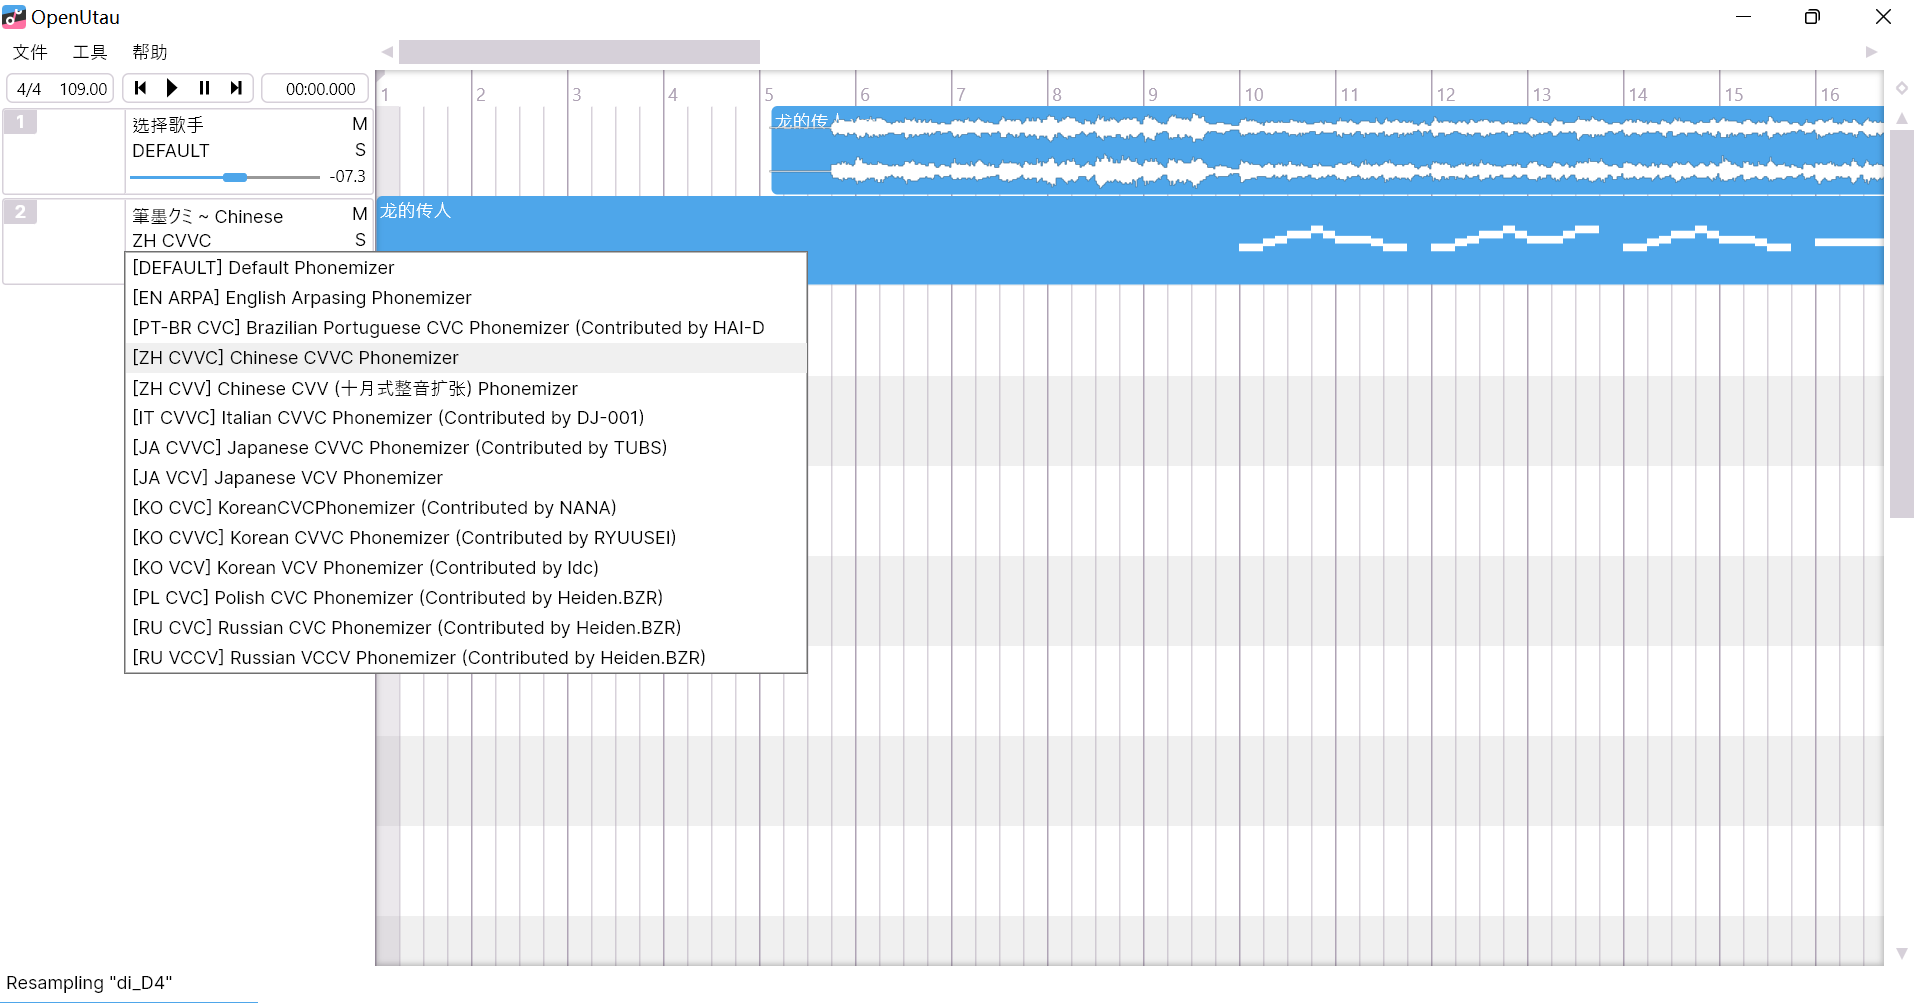The height and width of the screenshot is (1003, 1920).
Task: Select RU VCCV Russian VCCV Phonemizer
Action: click(466, 658)
